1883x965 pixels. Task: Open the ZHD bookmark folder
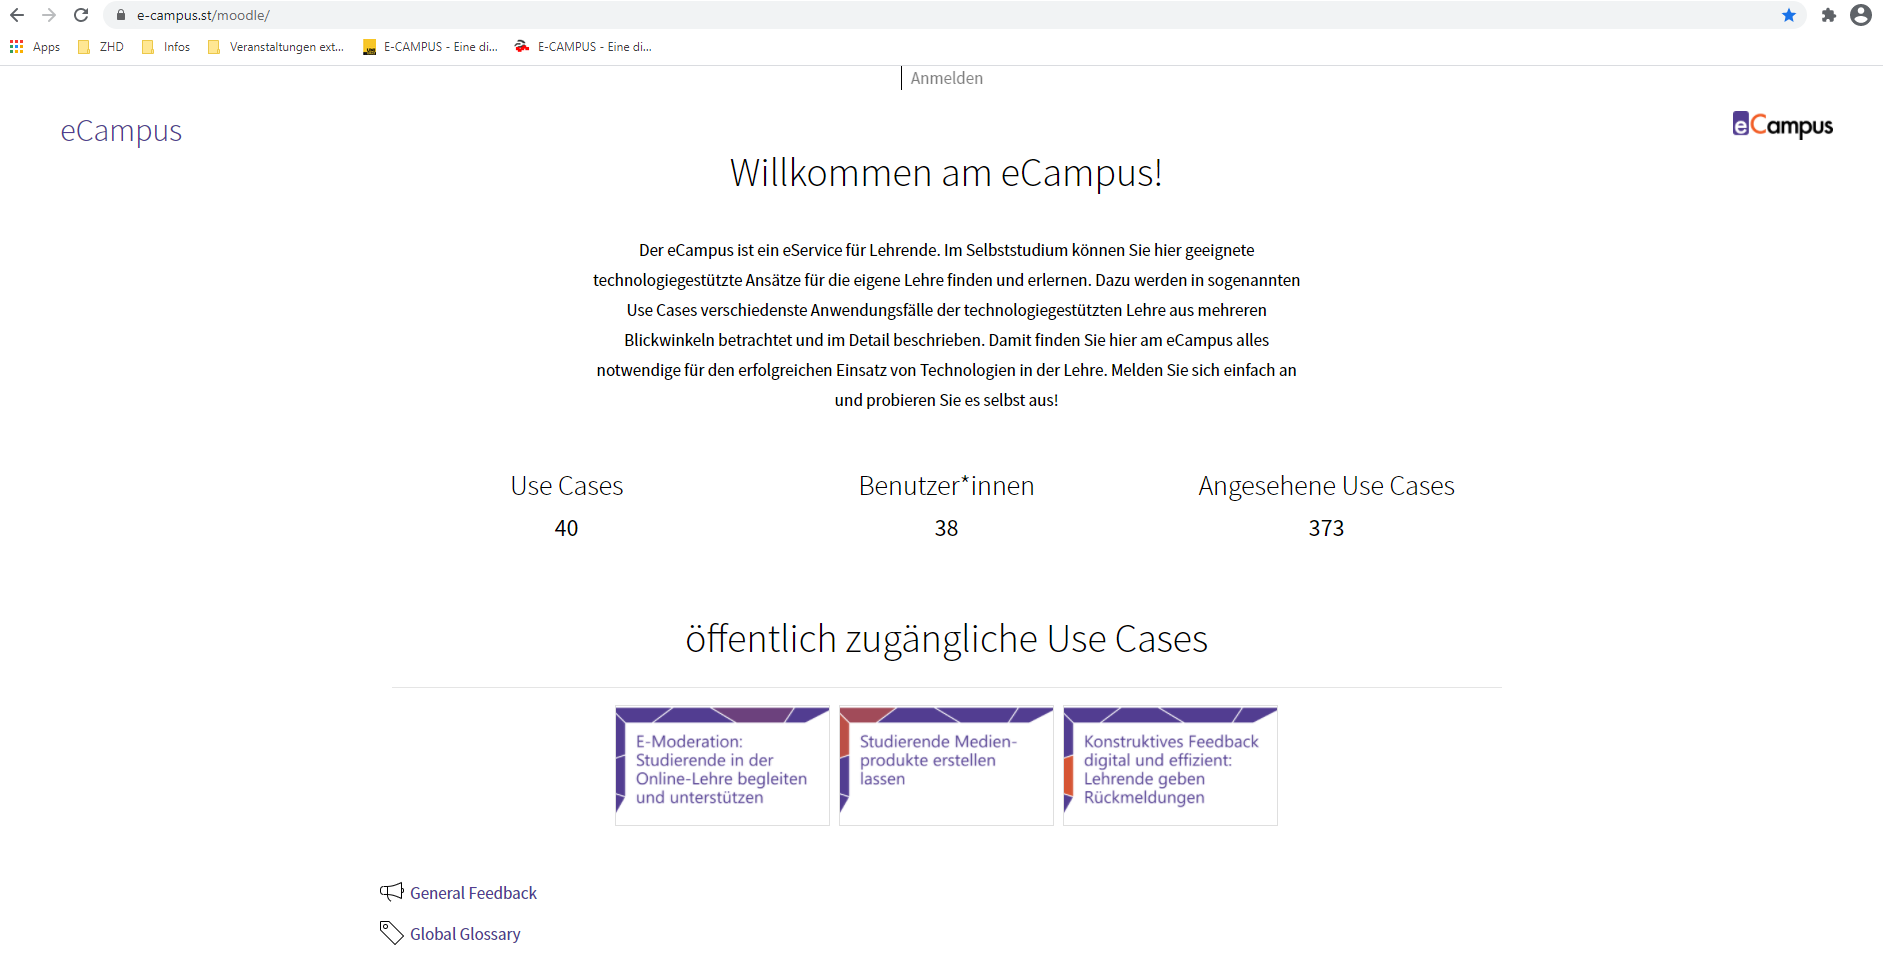coord(101,47)
